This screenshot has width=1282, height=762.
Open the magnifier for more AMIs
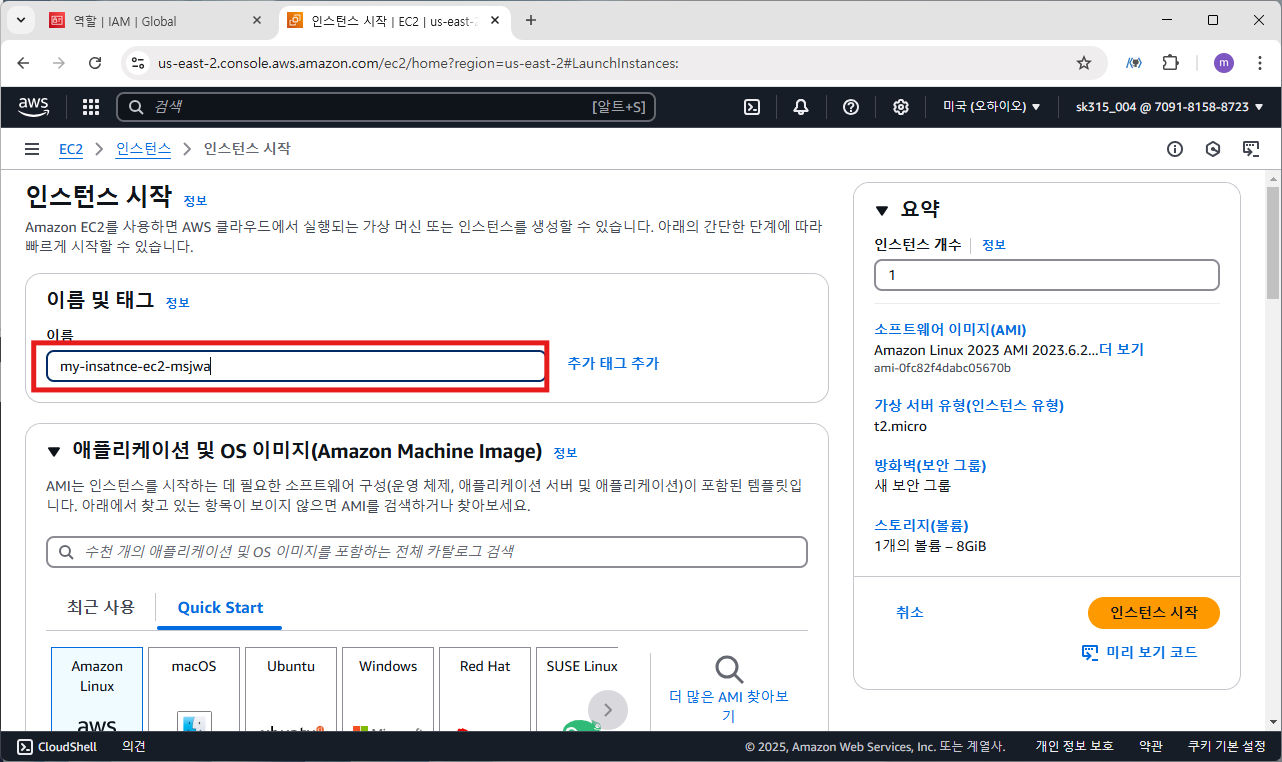coord(729,669)
